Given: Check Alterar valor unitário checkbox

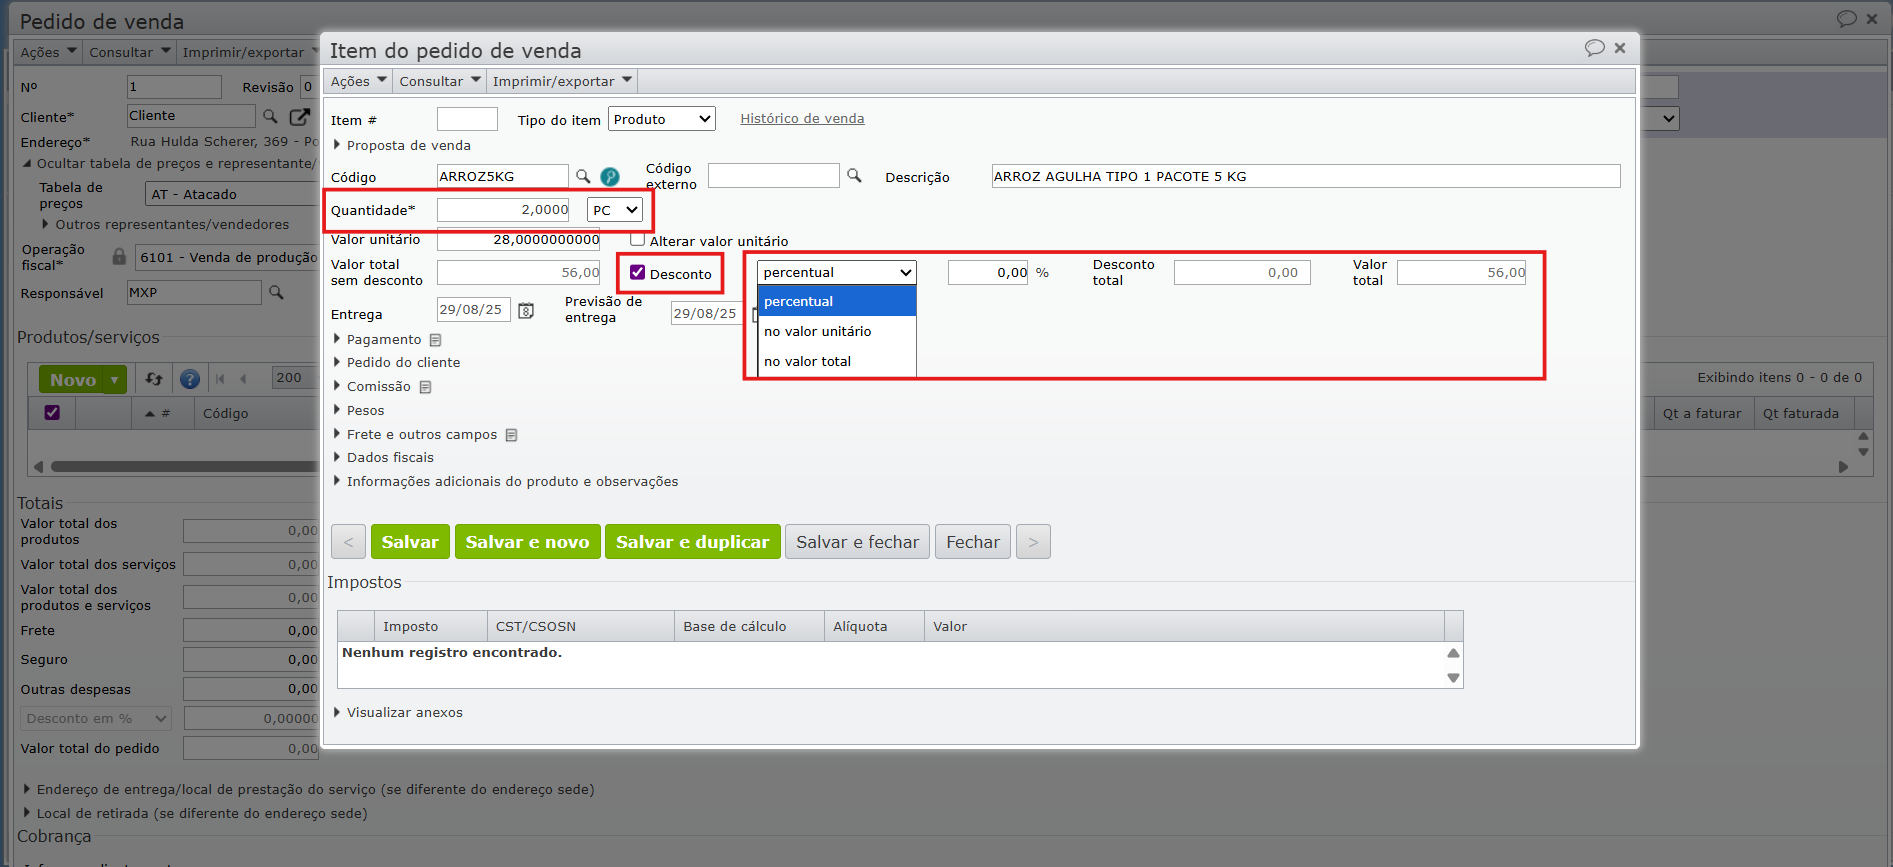Looking at the screenshot, I should pos(637,240).
